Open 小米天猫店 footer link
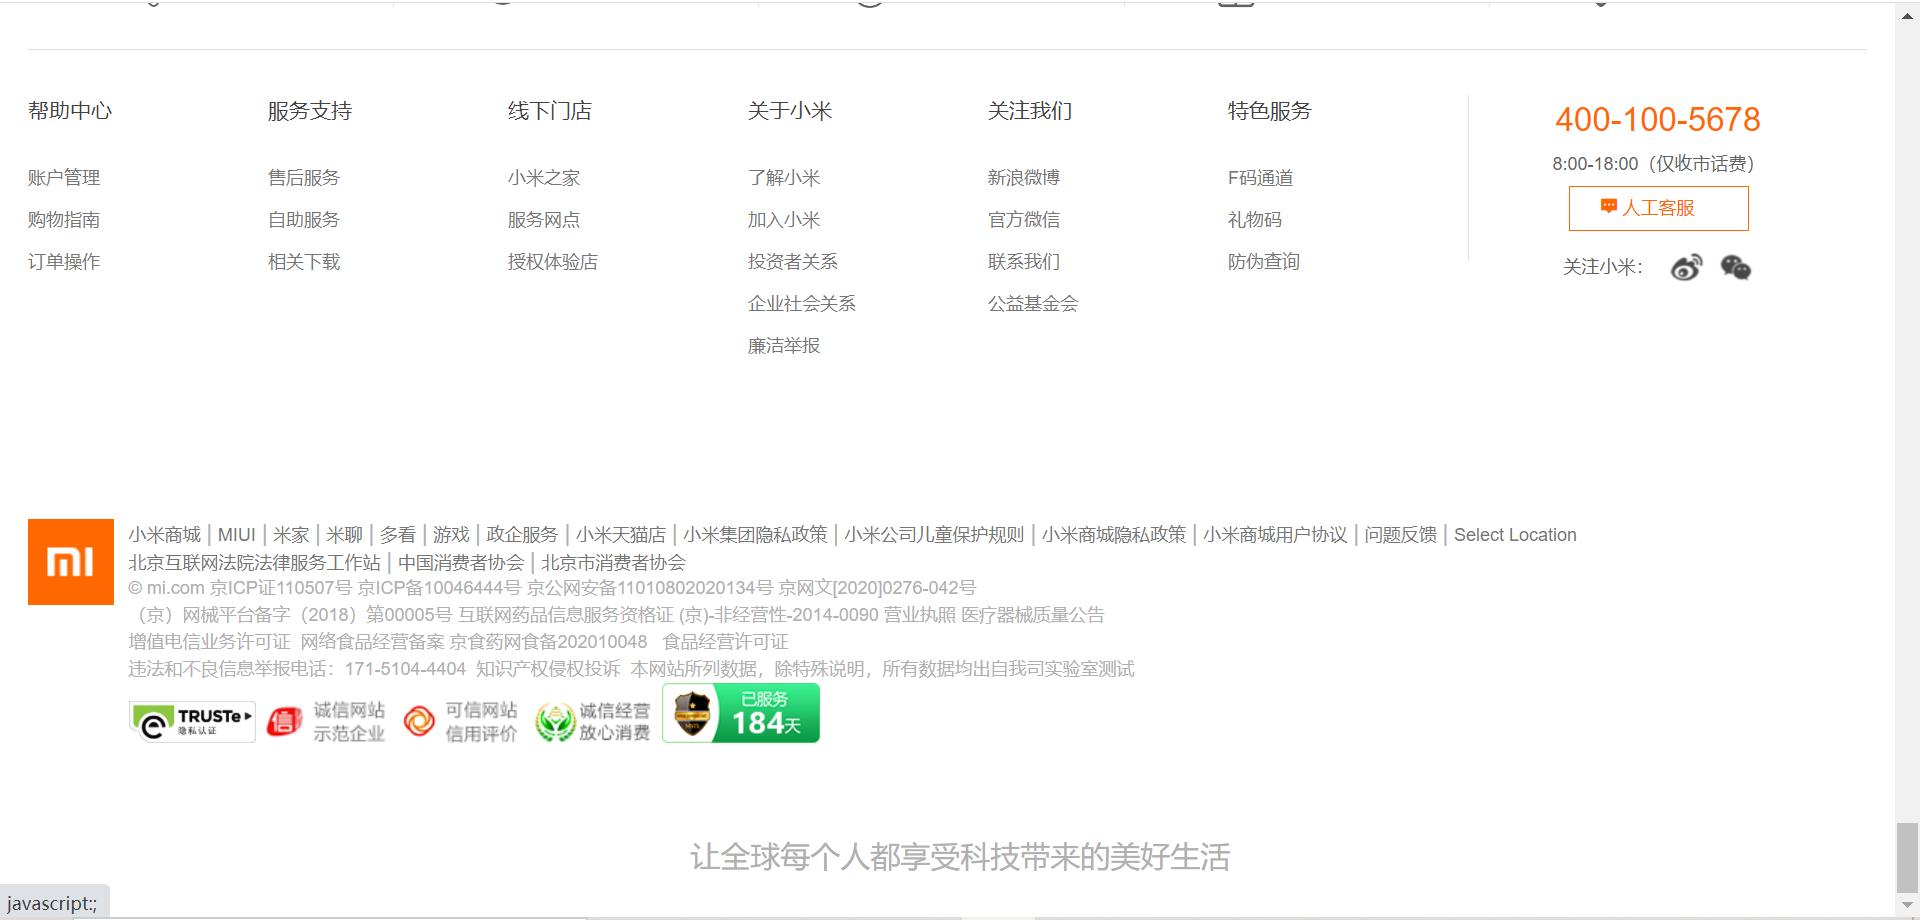The width and height of the screenshot is (1920, 920). [x=621, y=535]
